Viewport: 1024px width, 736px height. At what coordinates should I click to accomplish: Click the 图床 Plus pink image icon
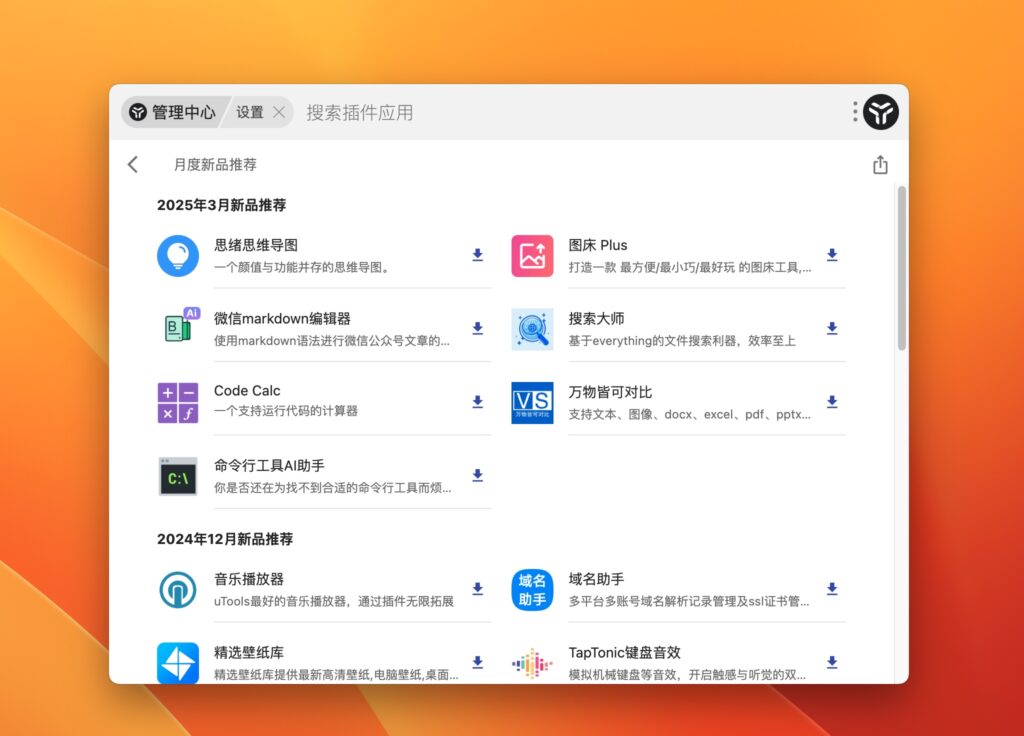(x=532, y=255)
